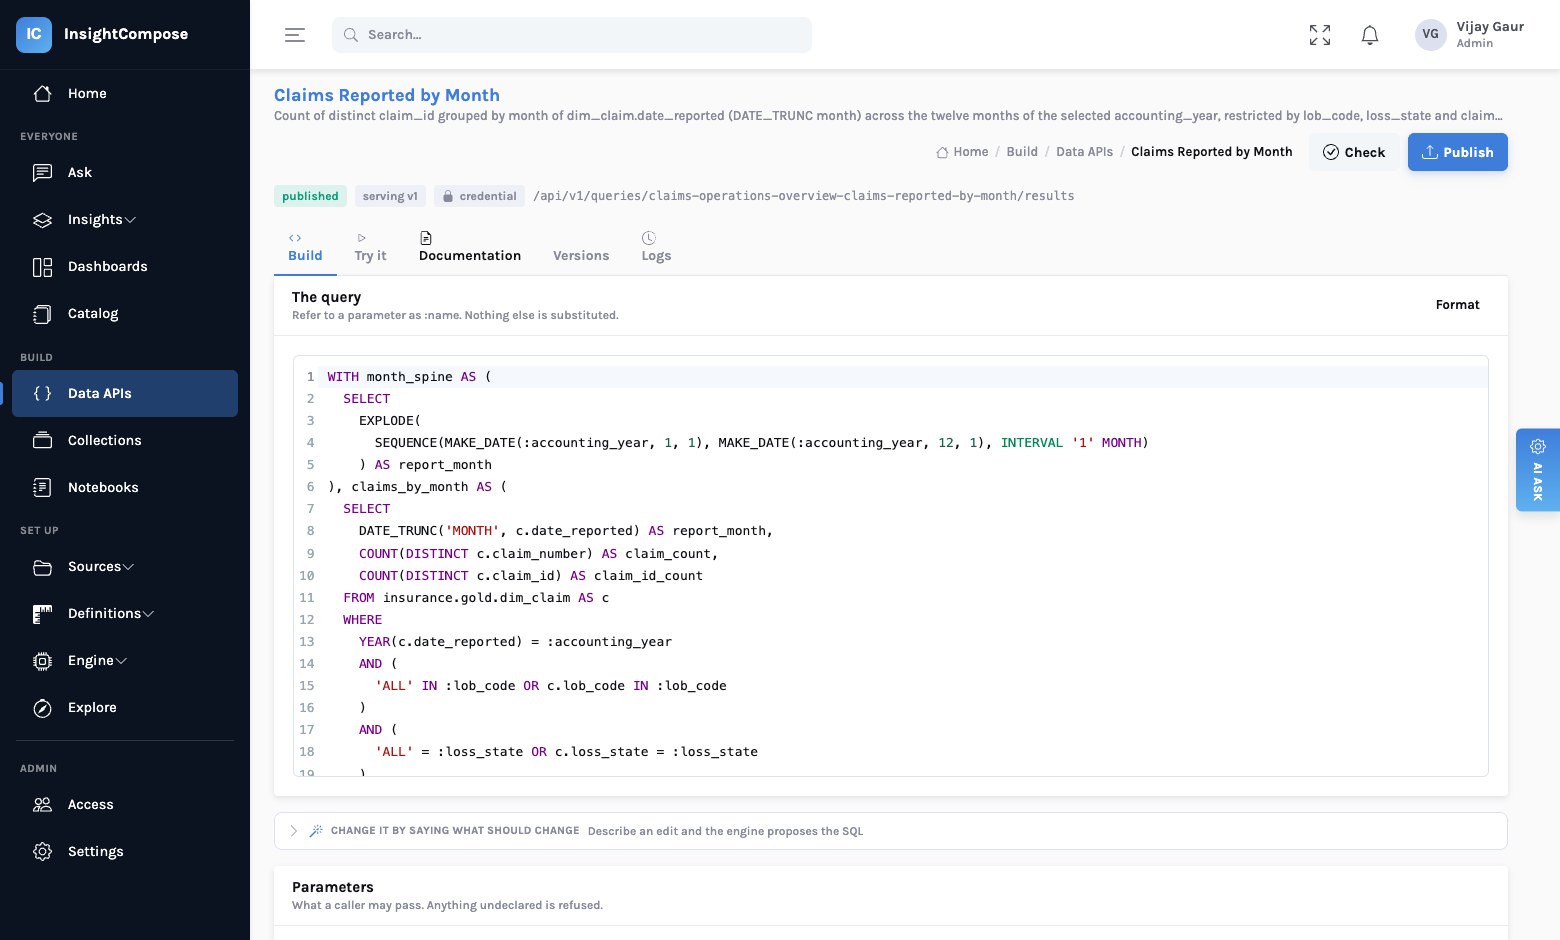
Task: Go to Data APIs breadcrumb link
Action: click(x=1084, y=152)
